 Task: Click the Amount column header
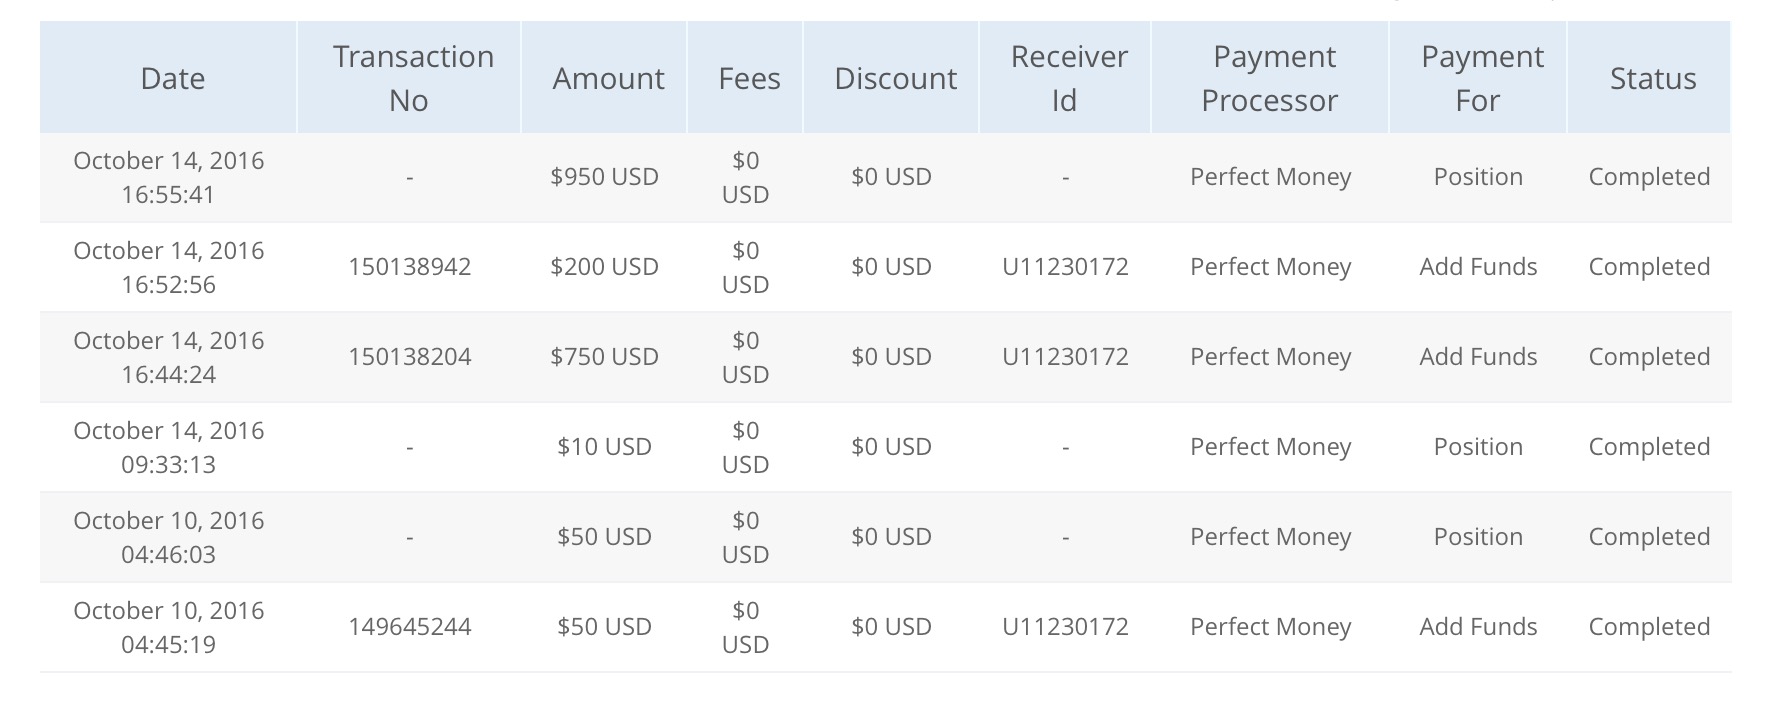[608, 78]
